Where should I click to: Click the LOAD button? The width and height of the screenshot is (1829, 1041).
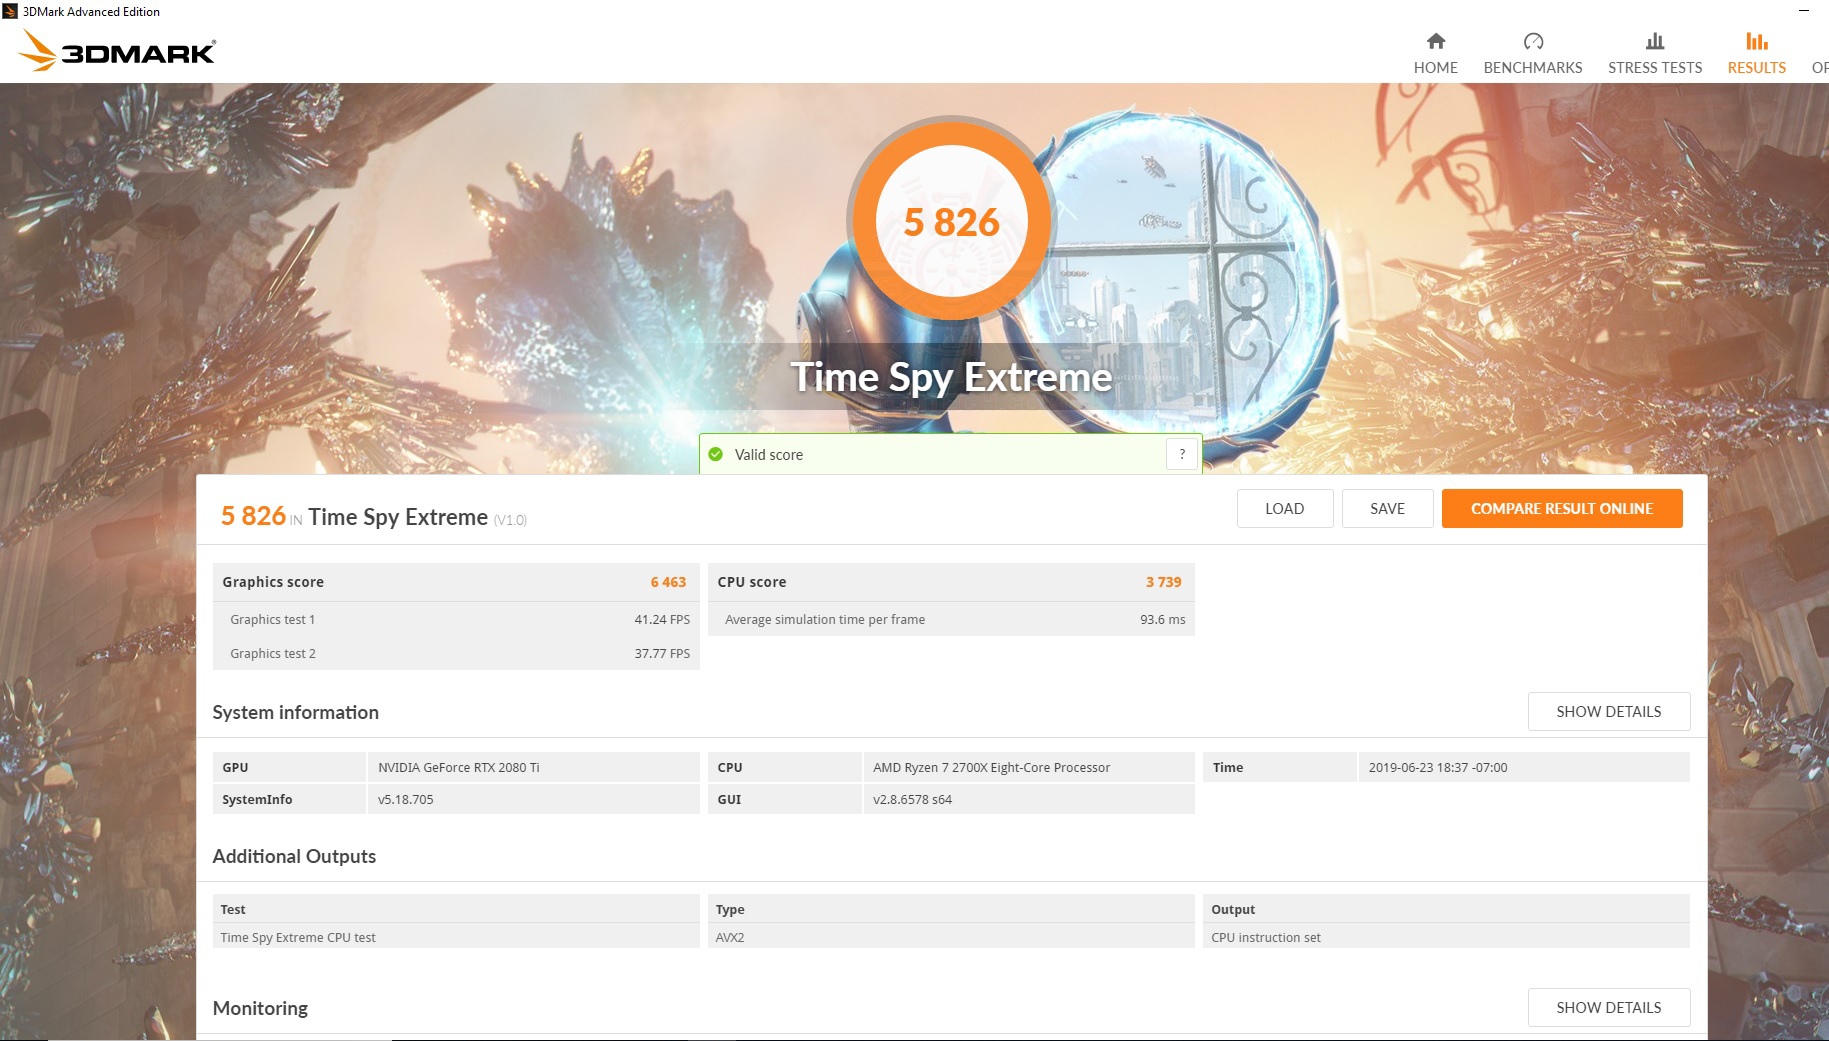(x=1285, y=508)
